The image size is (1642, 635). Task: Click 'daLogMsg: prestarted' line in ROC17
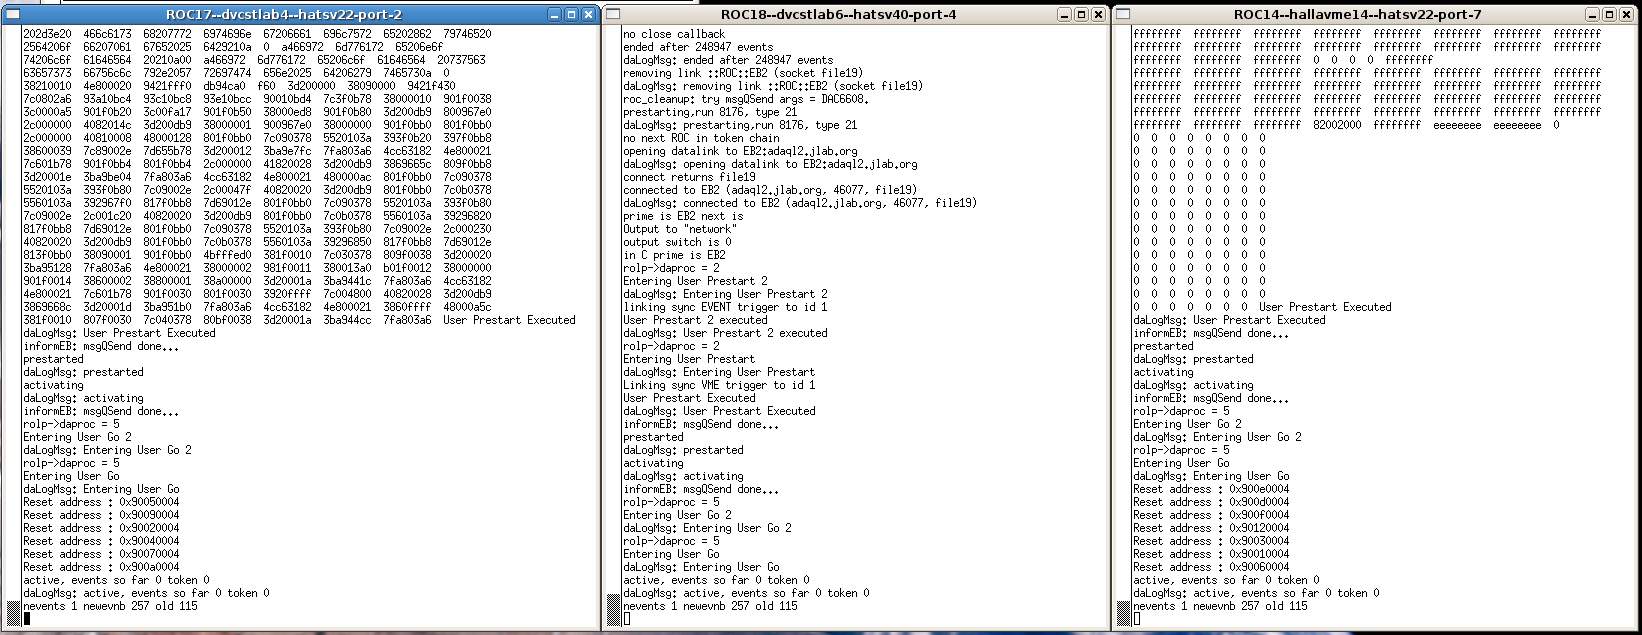83,372
